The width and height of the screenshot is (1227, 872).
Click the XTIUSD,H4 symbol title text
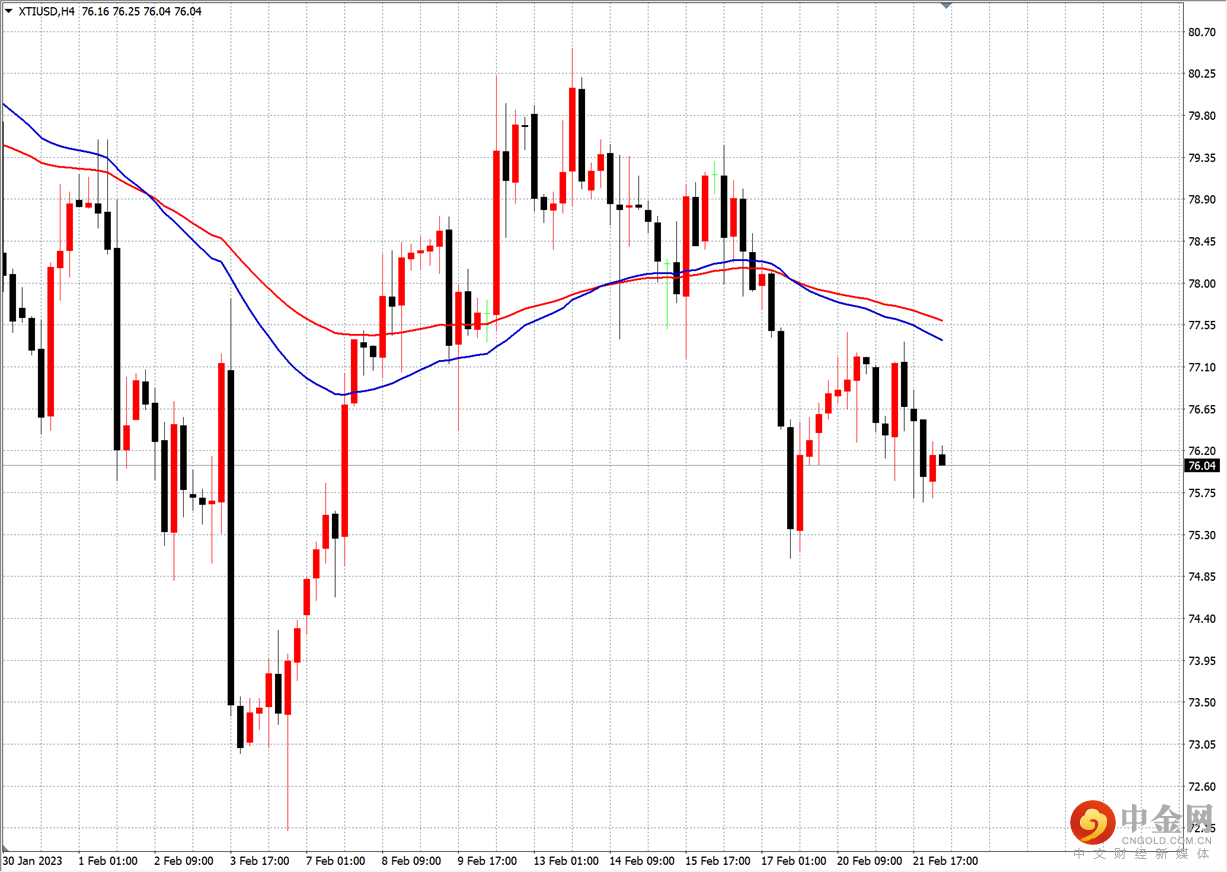point(46,12)
